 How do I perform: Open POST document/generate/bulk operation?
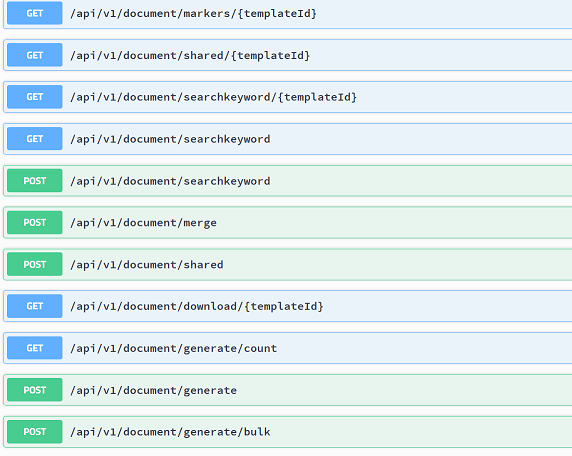(x=288, y=432)
